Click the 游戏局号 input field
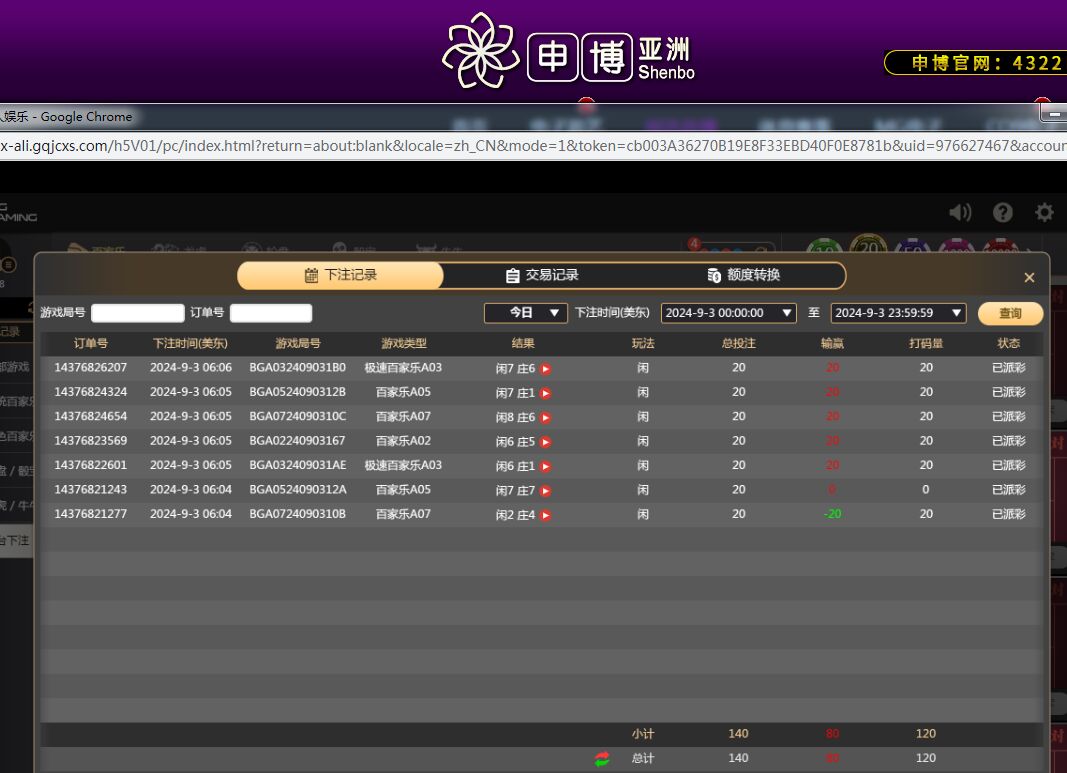Screen dimensions: 1067x773 (138, 313)
